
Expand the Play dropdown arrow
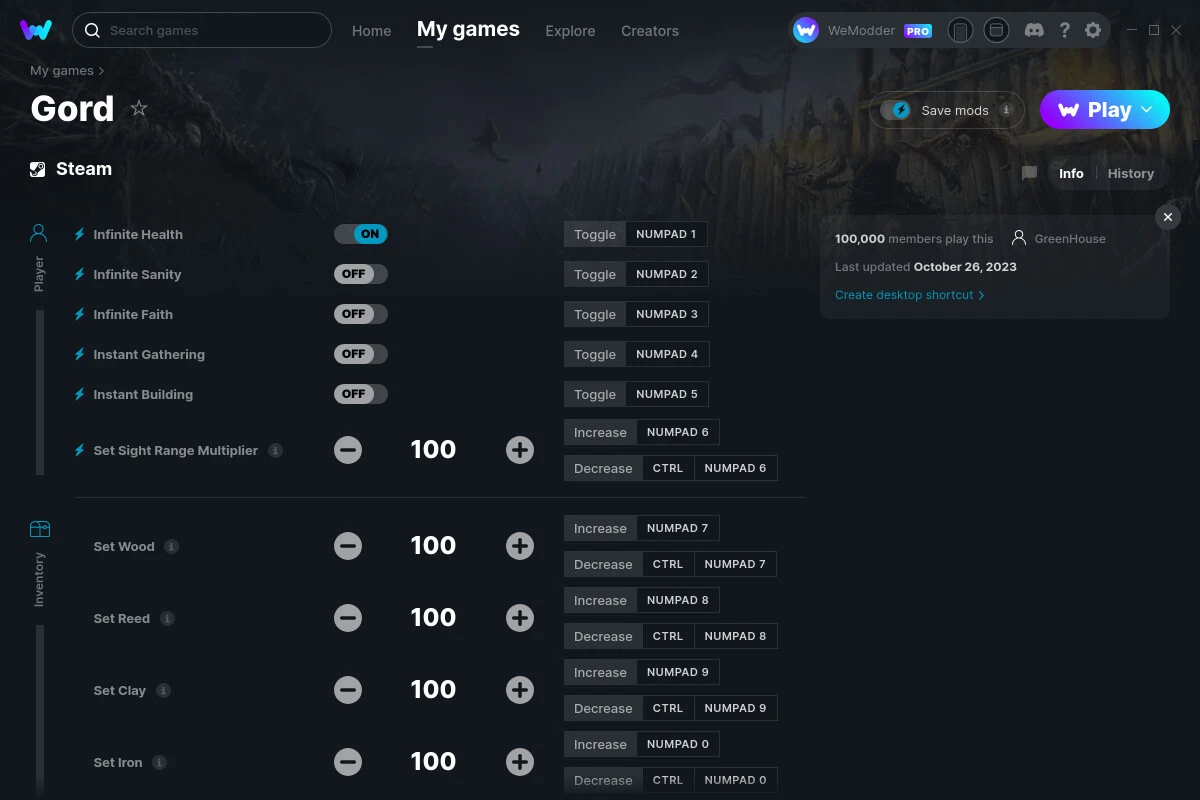click(1148, 110)
